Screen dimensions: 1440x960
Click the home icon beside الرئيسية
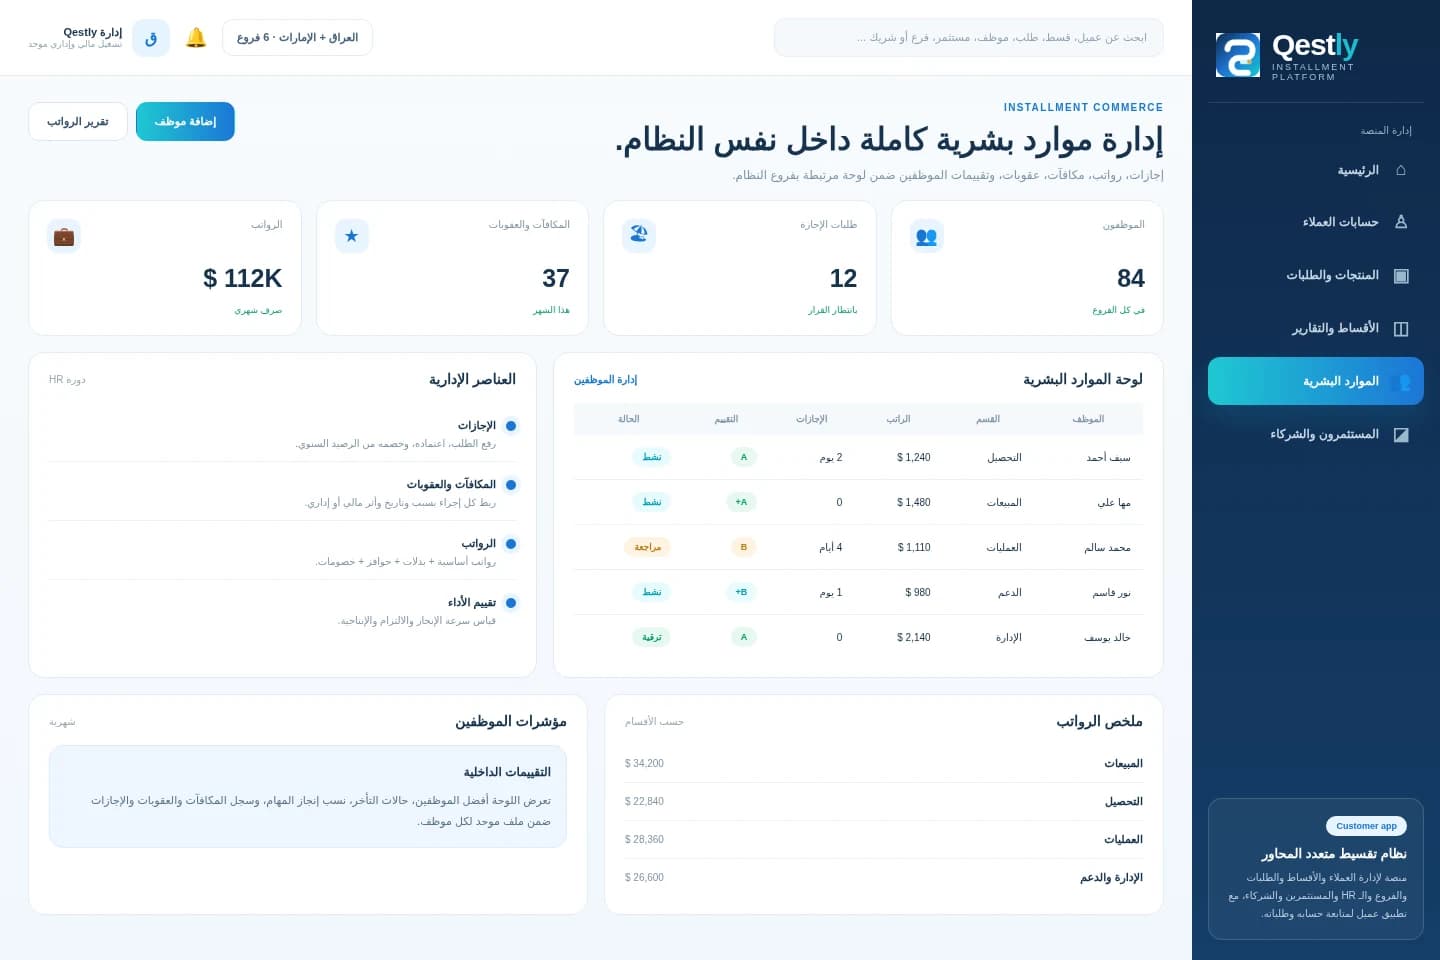pyautogui.click(x=1401, y=170)
